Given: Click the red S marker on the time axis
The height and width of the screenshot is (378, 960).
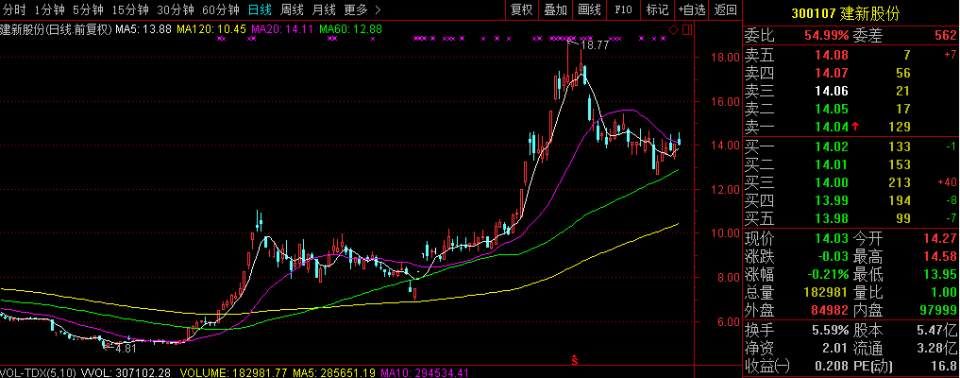Looking at the screenshot, I should pyautogui.click(x=574, y=361).
